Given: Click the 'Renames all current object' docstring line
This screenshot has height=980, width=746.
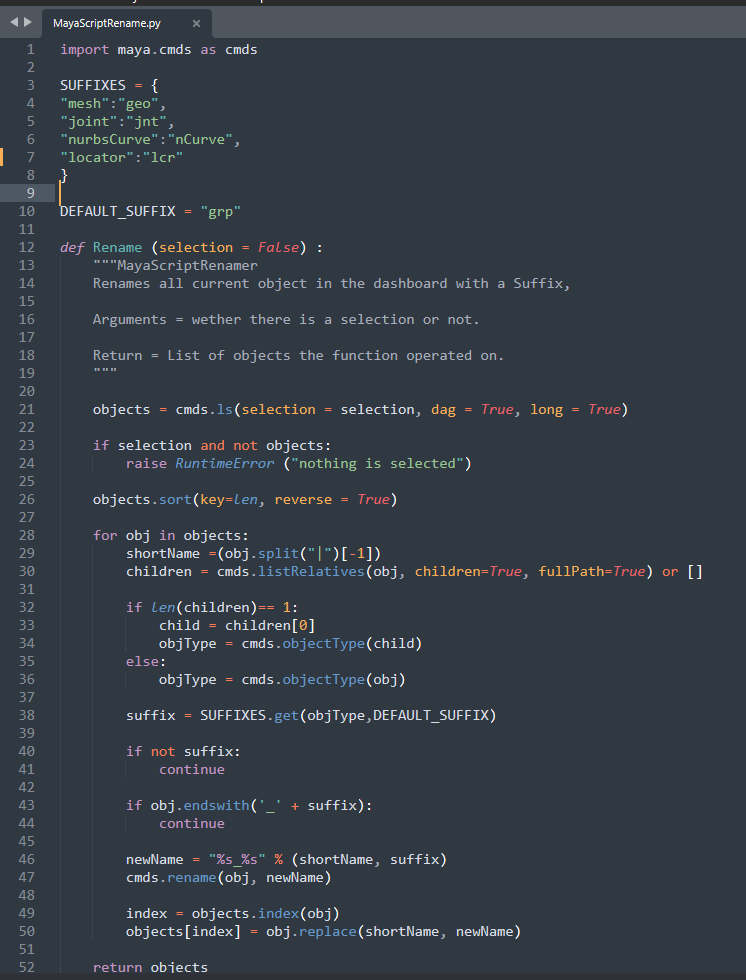Looking at the screenshot, I should click(x=332, y=283).
